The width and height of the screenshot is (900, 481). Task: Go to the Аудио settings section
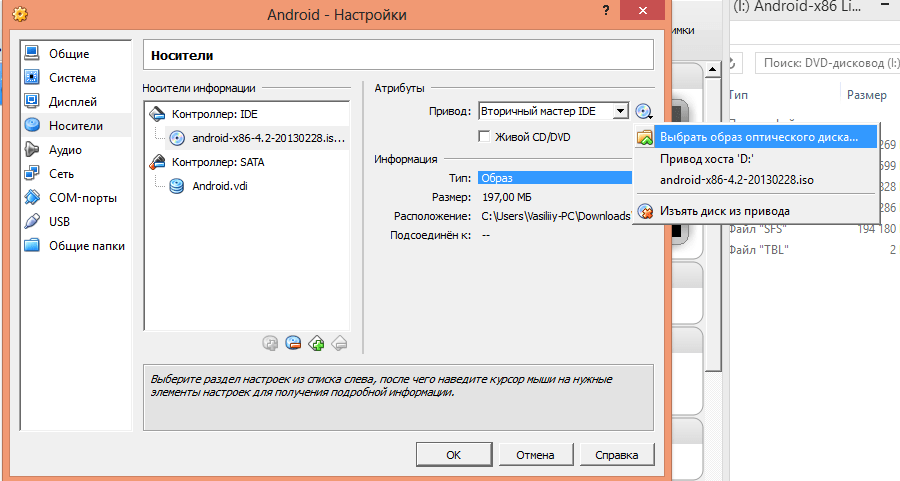tap(65, 149)
